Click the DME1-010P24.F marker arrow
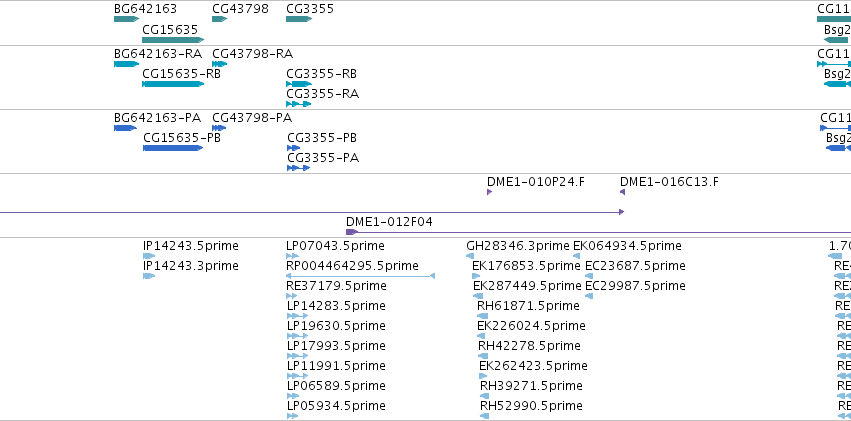851x421 pixels. (490, 192)
